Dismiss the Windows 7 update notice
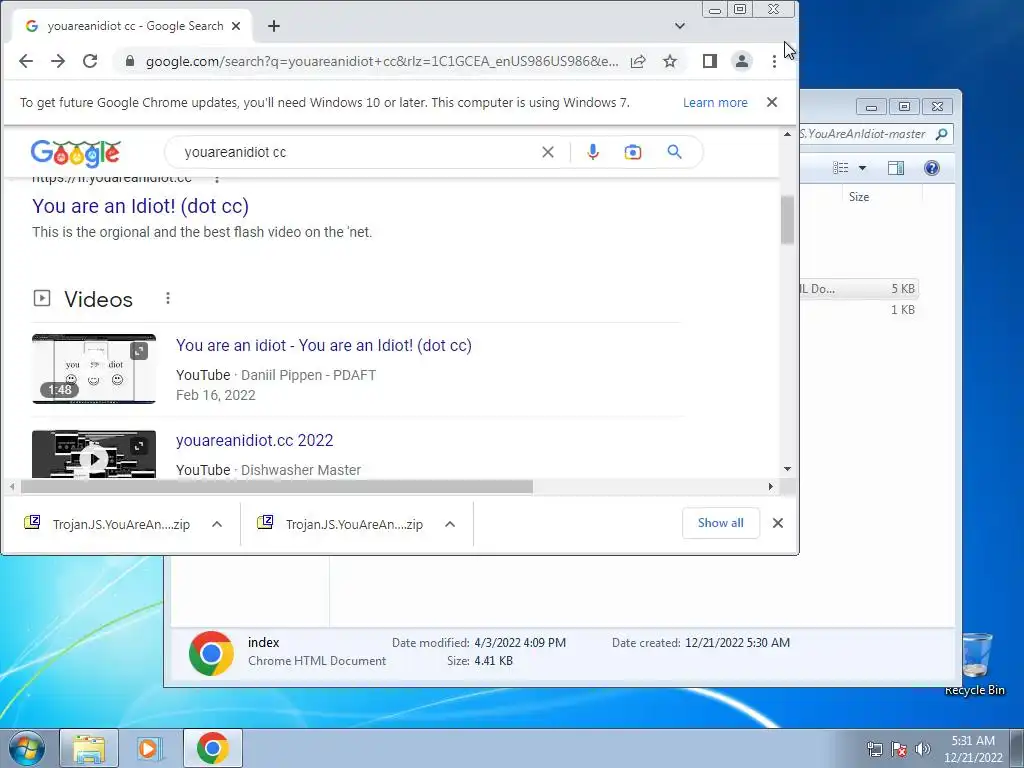The height and width of the screenshot is (768, 1024). 772,103
